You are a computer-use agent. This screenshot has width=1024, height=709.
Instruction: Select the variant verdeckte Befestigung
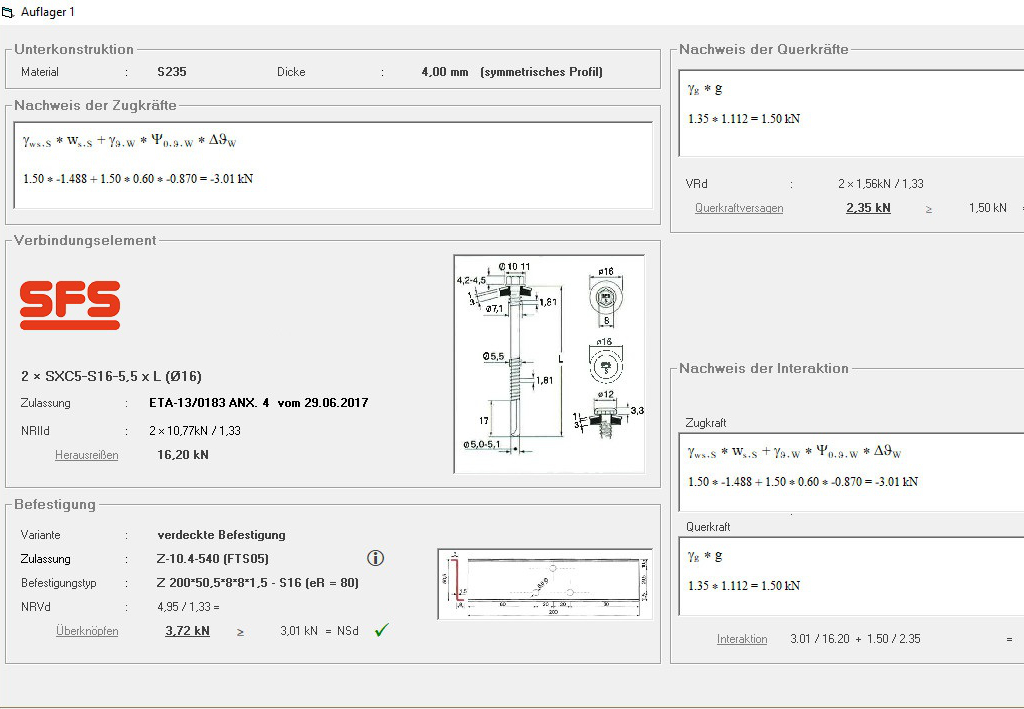pyautogui.click(x=221, y=535)
